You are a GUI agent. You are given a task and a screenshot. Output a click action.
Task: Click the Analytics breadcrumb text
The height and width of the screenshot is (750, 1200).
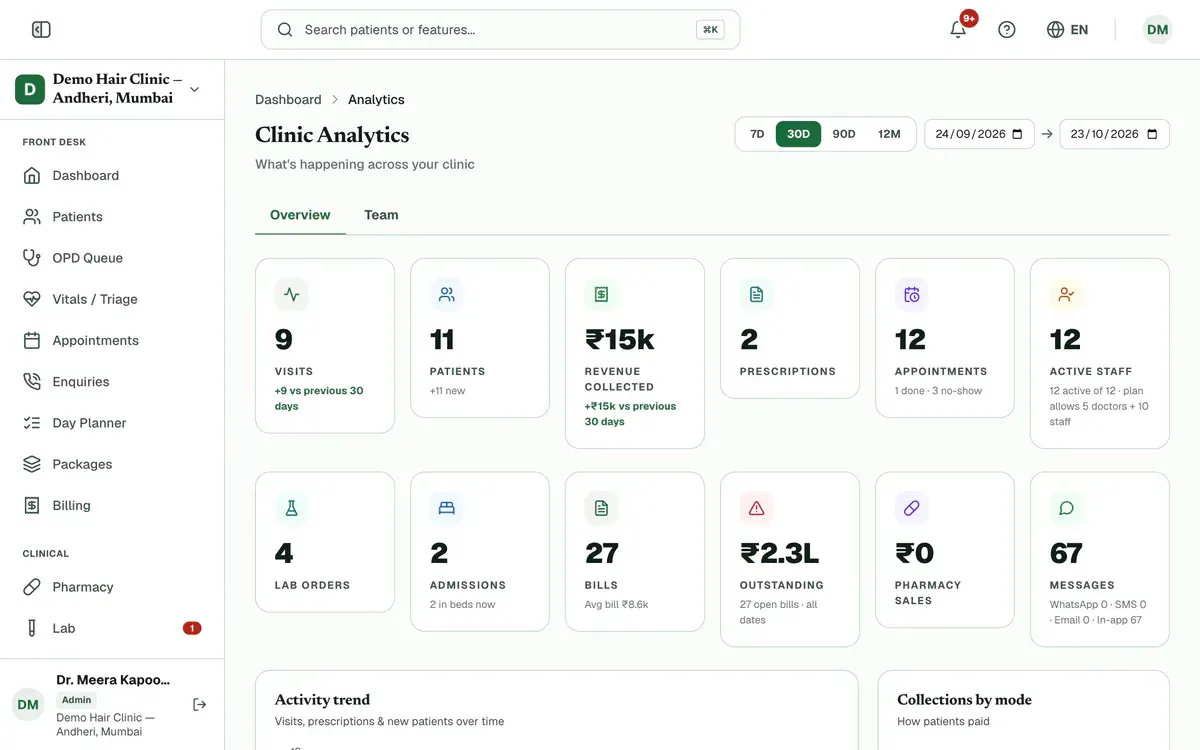click(376, 100)
